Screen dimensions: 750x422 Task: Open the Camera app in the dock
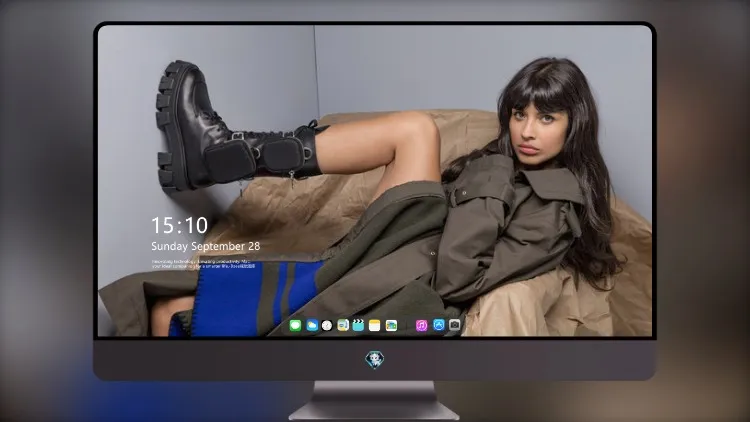tap(454, 325)
